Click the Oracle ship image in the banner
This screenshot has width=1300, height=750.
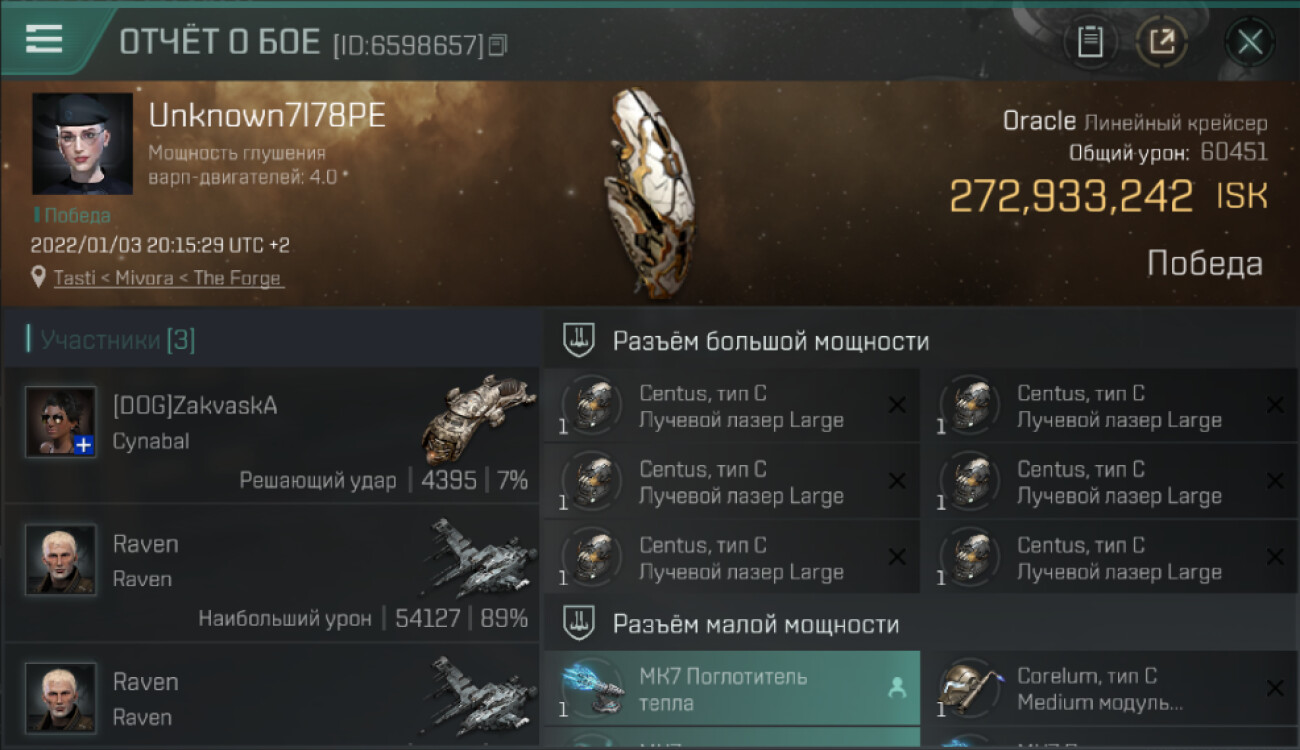pyautogui.click(x=650, y=192)
